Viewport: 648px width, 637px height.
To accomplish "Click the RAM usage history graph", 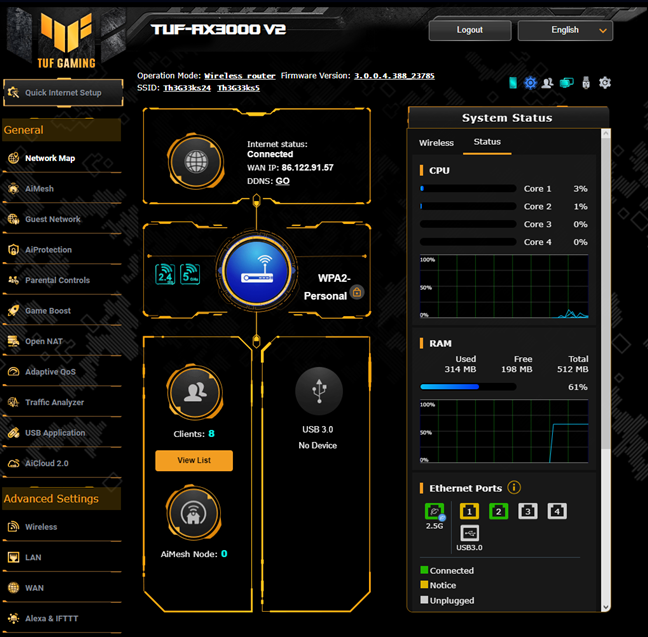I will (x=504, y=431).
